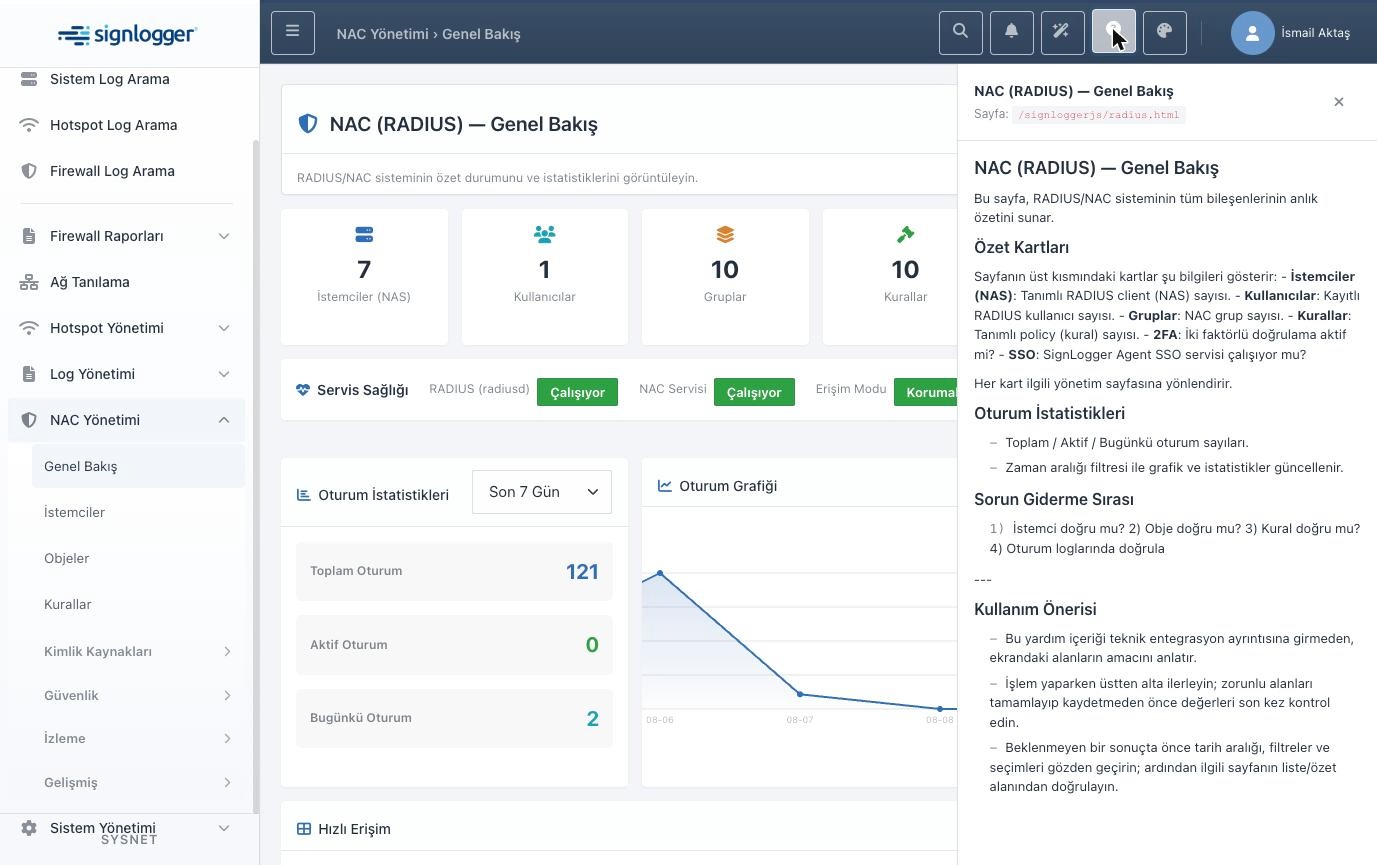This screenshot has width=1377, height=865.
Task: Click the 08-07 data point on Oturum Grafiği
Action: (x=800, y=694)
